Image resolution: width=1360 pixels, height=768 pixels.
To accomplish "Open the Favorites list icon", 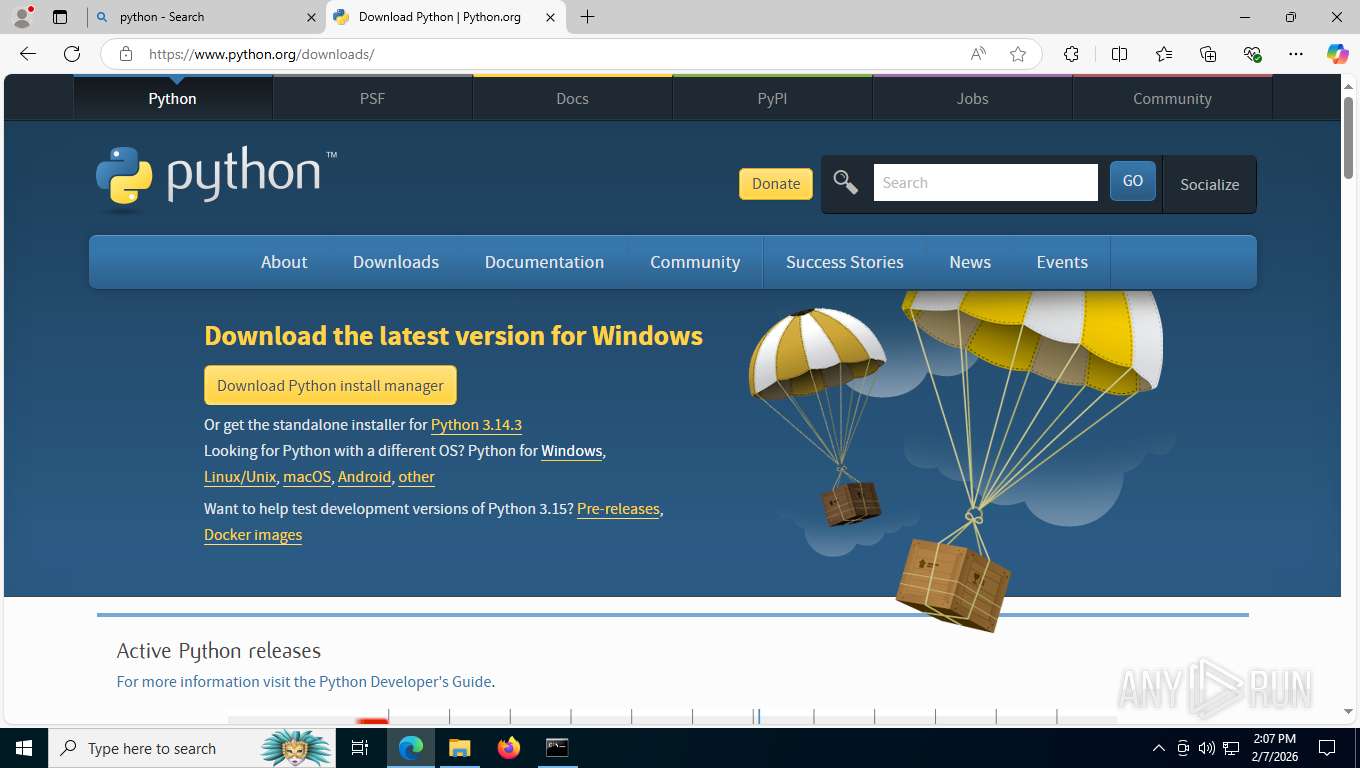I will (x=1164, y=54).
